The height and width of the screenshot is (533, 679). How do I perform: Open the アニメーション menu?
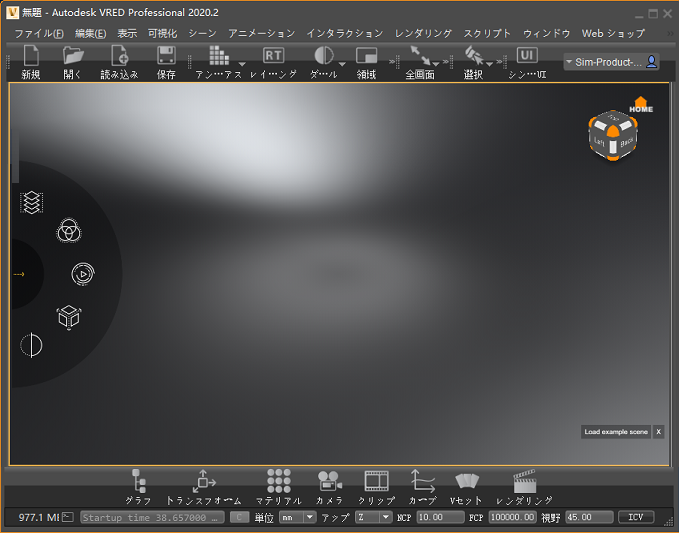[262, 33]
